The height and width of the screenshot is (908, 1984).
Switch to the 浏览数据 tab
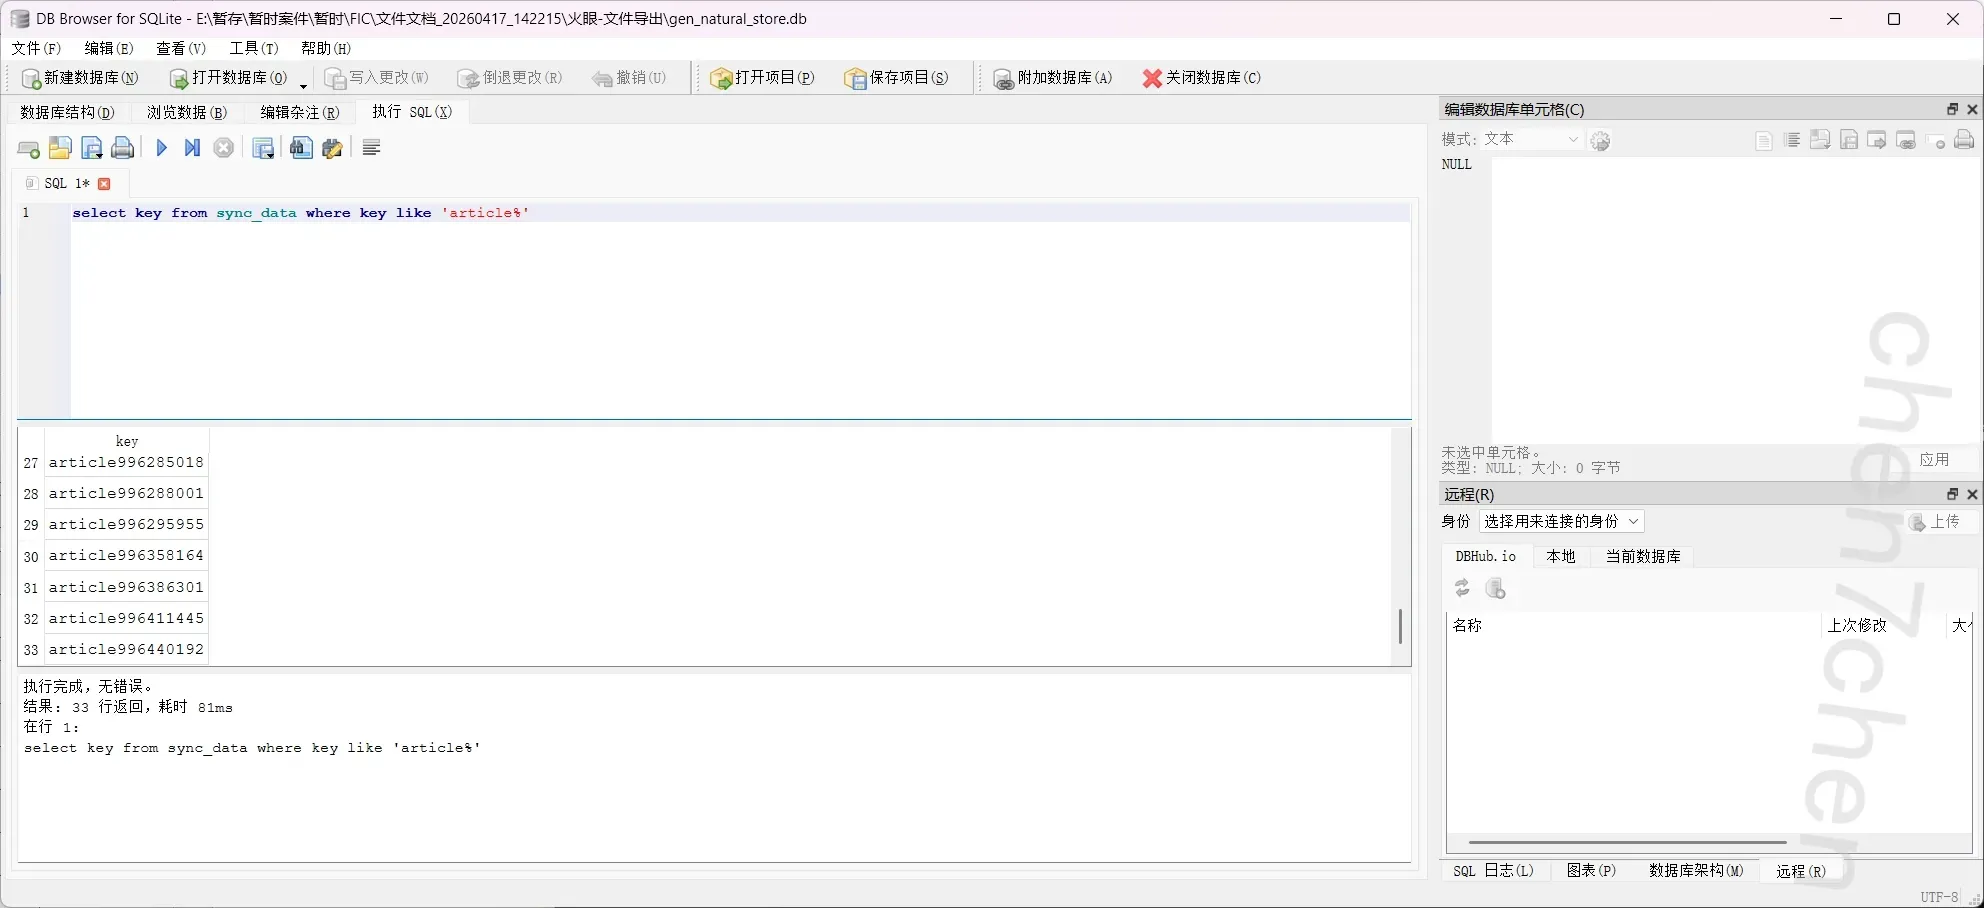point(186,112)
